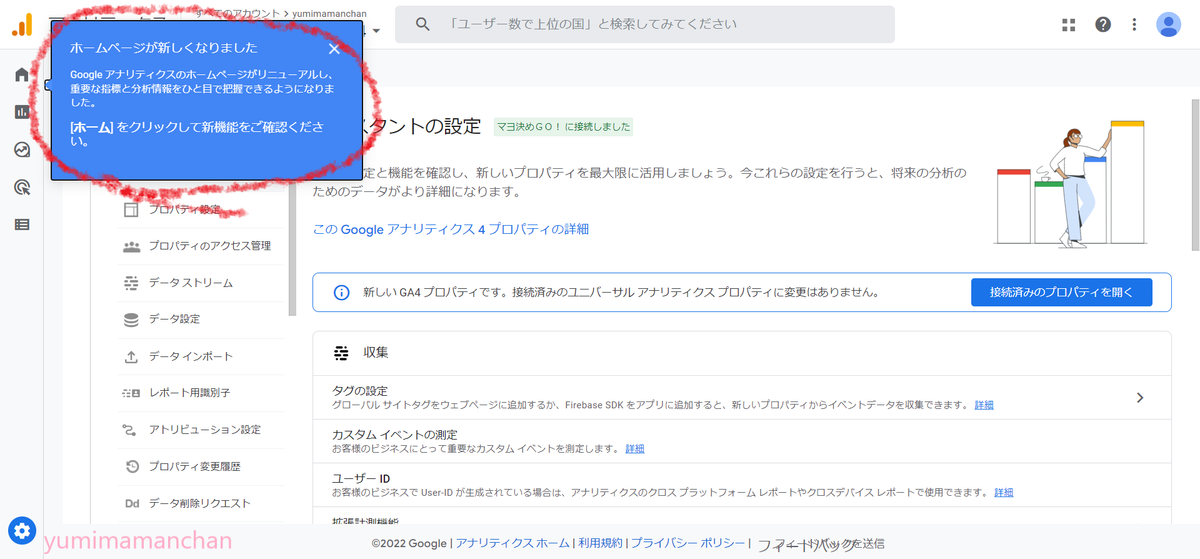Open the user account avatar
Image resolution: width=1200 pixels, height=559 pixels.
click(x=1168, y=25)
